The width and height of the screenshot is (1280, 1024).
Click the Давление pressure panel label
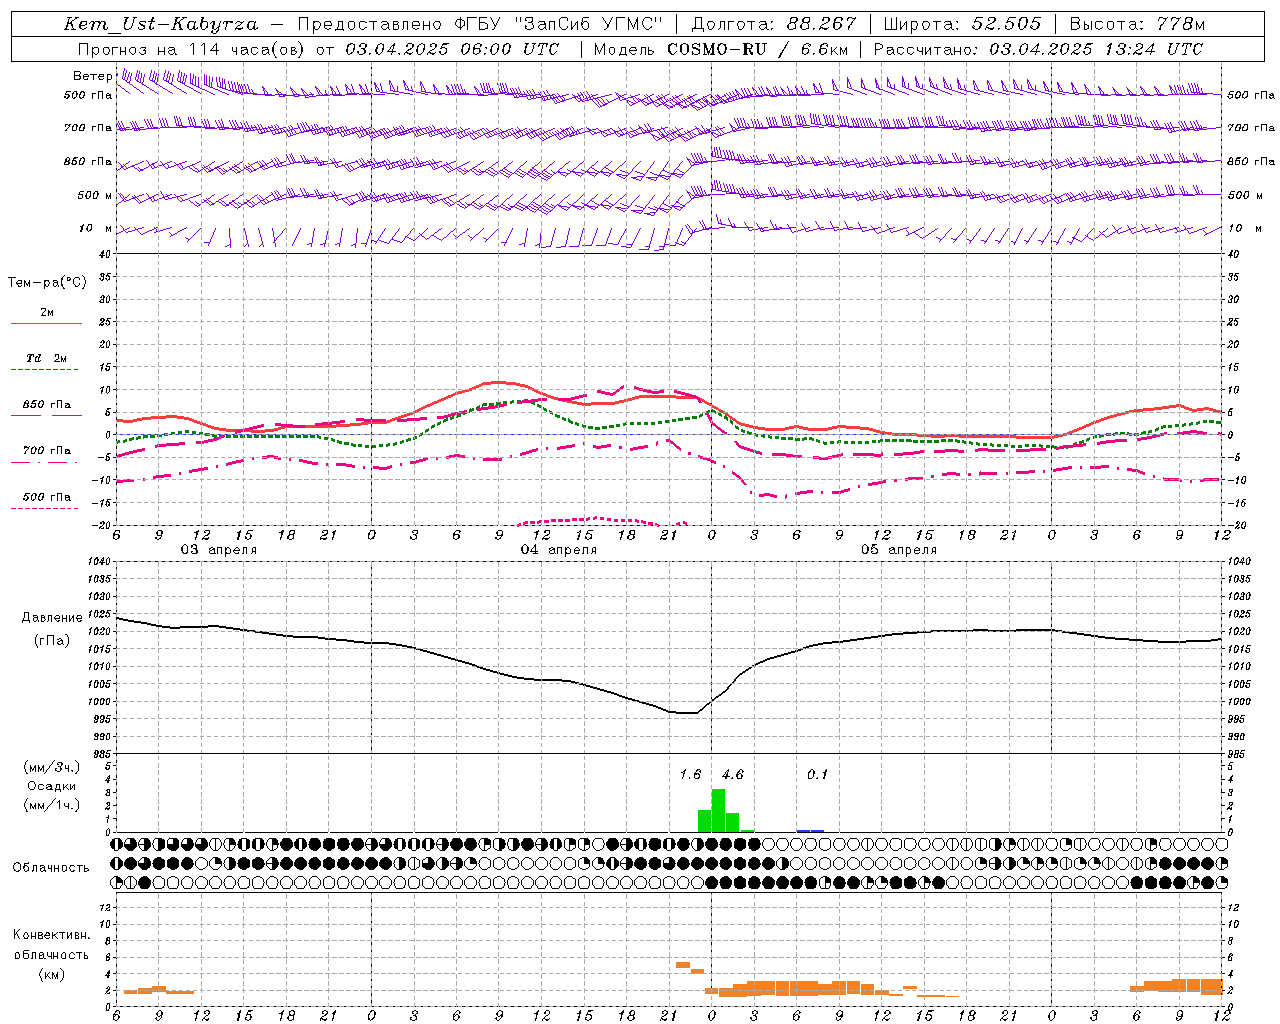point(52,618)
